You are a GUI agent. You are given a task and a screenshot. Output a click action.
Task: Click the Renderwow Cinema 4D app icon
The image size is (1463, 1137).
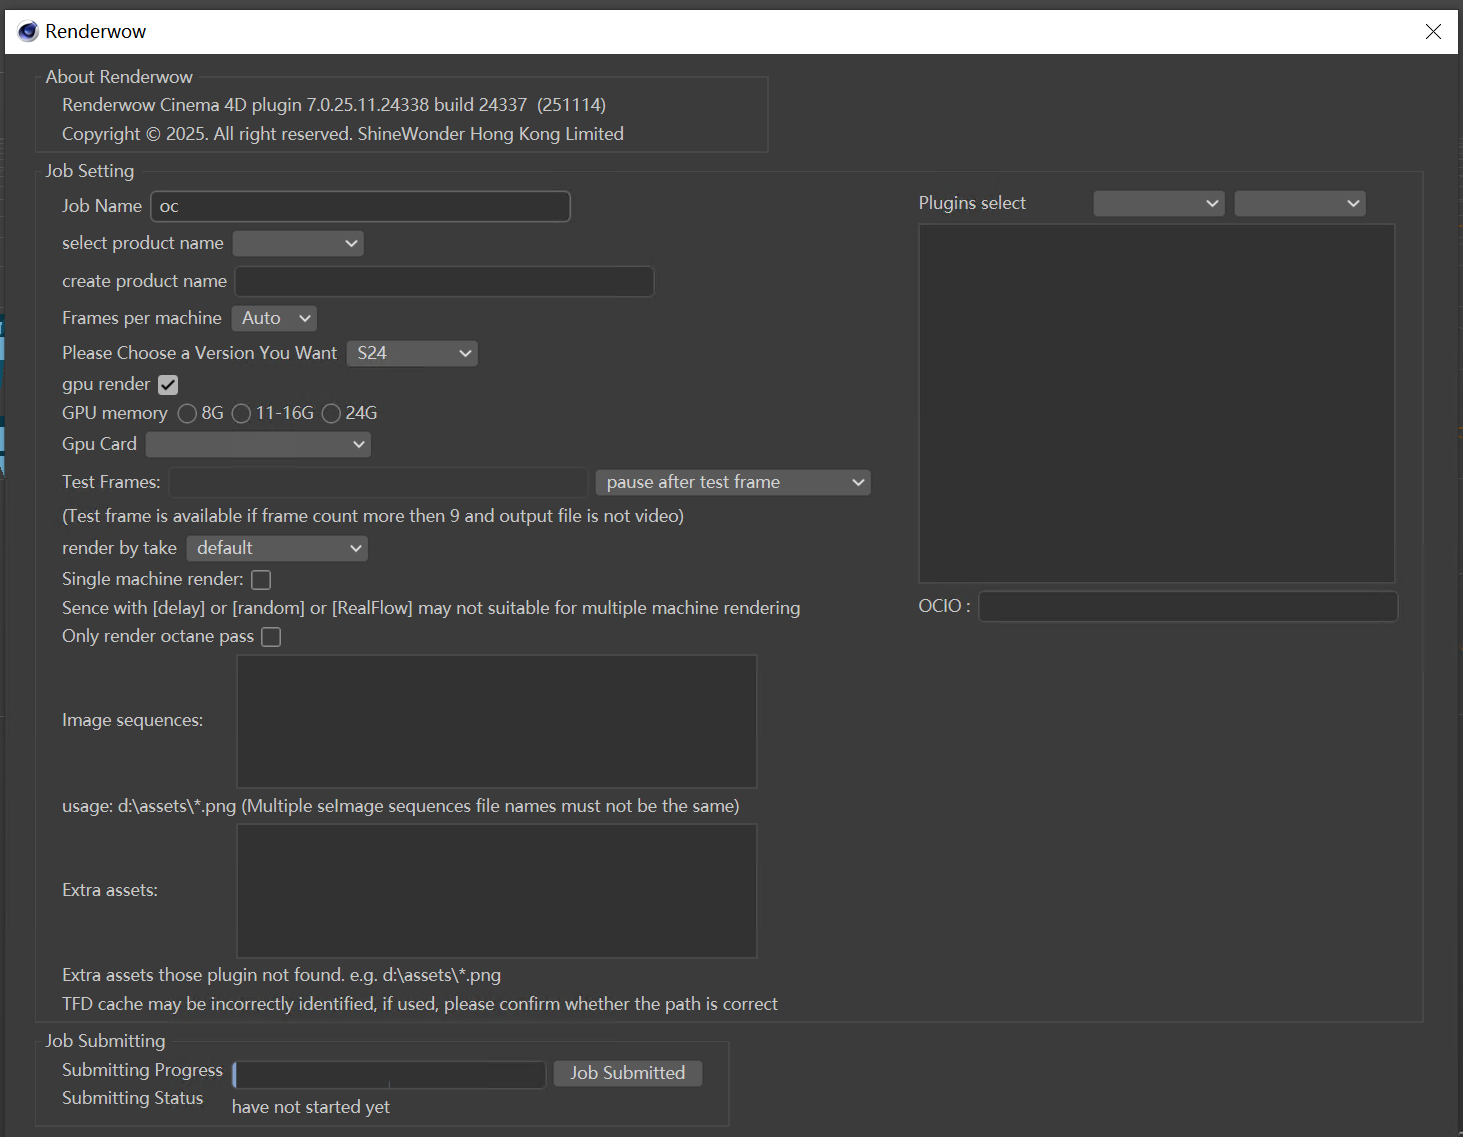point(28,31)
